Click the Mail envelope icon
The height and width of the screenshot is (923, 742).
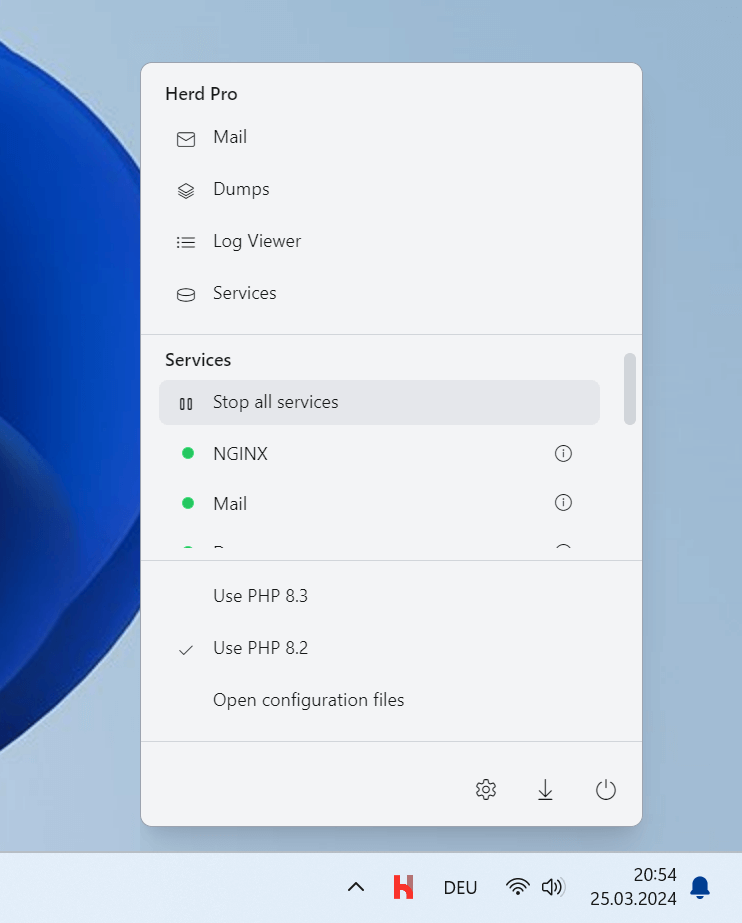click(x=186, y=139)
